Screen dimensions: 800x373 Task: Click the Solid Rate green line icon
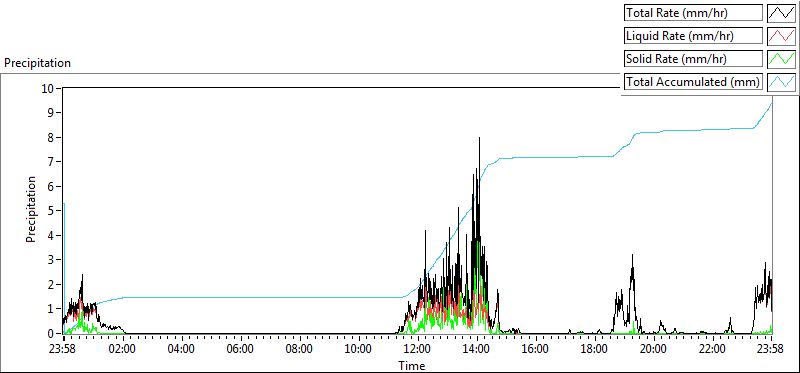781,59
